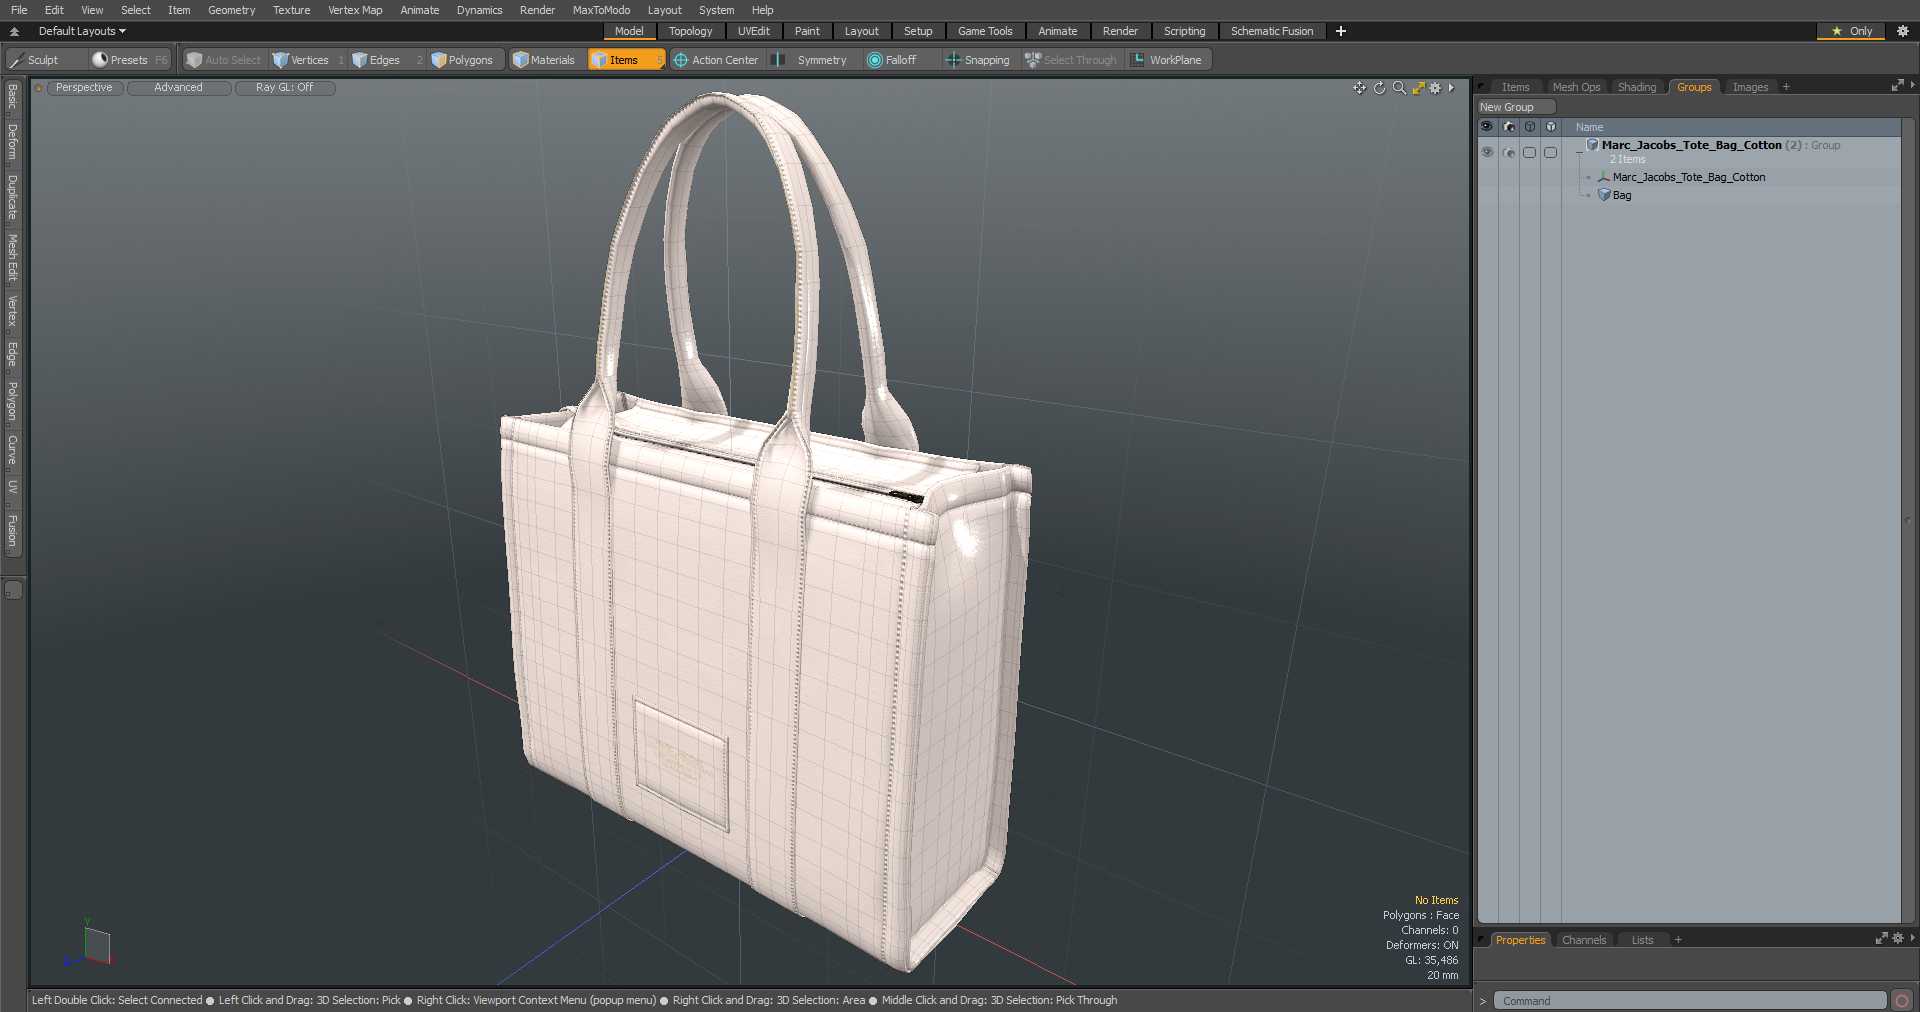
Task: Add a new tab beside Images
Action: click(x=1786, y=87)
